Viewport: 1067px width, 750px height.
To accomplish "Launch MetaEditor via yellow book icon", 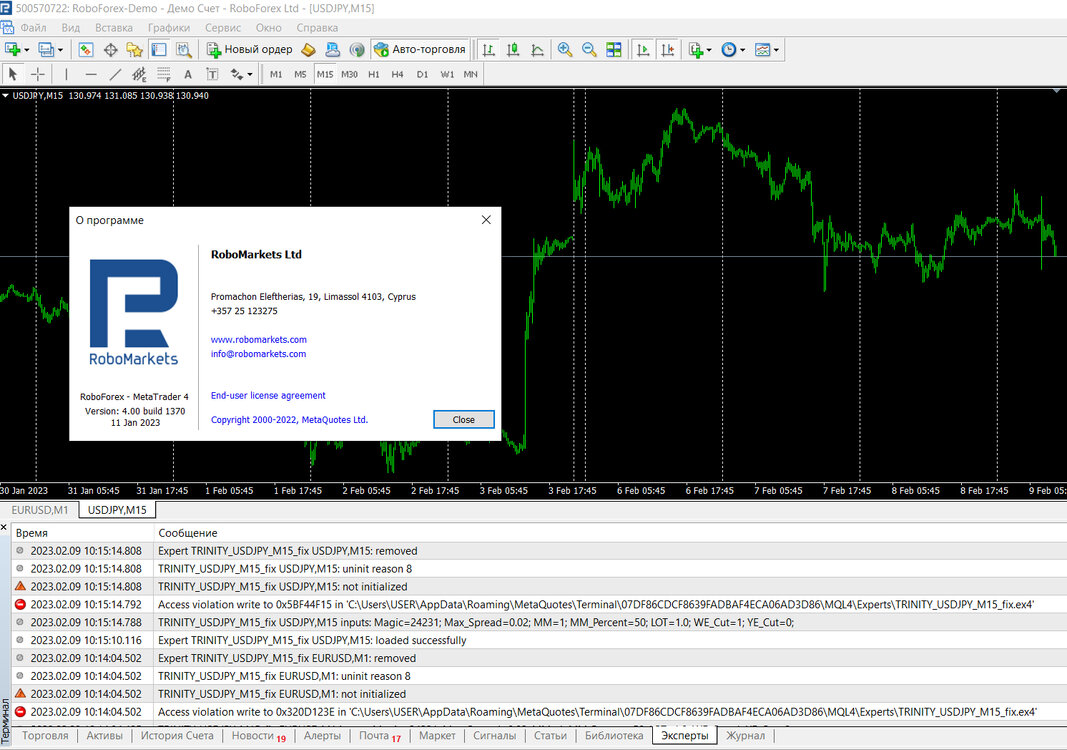I will pyautogui.click(x=308, y=50).
